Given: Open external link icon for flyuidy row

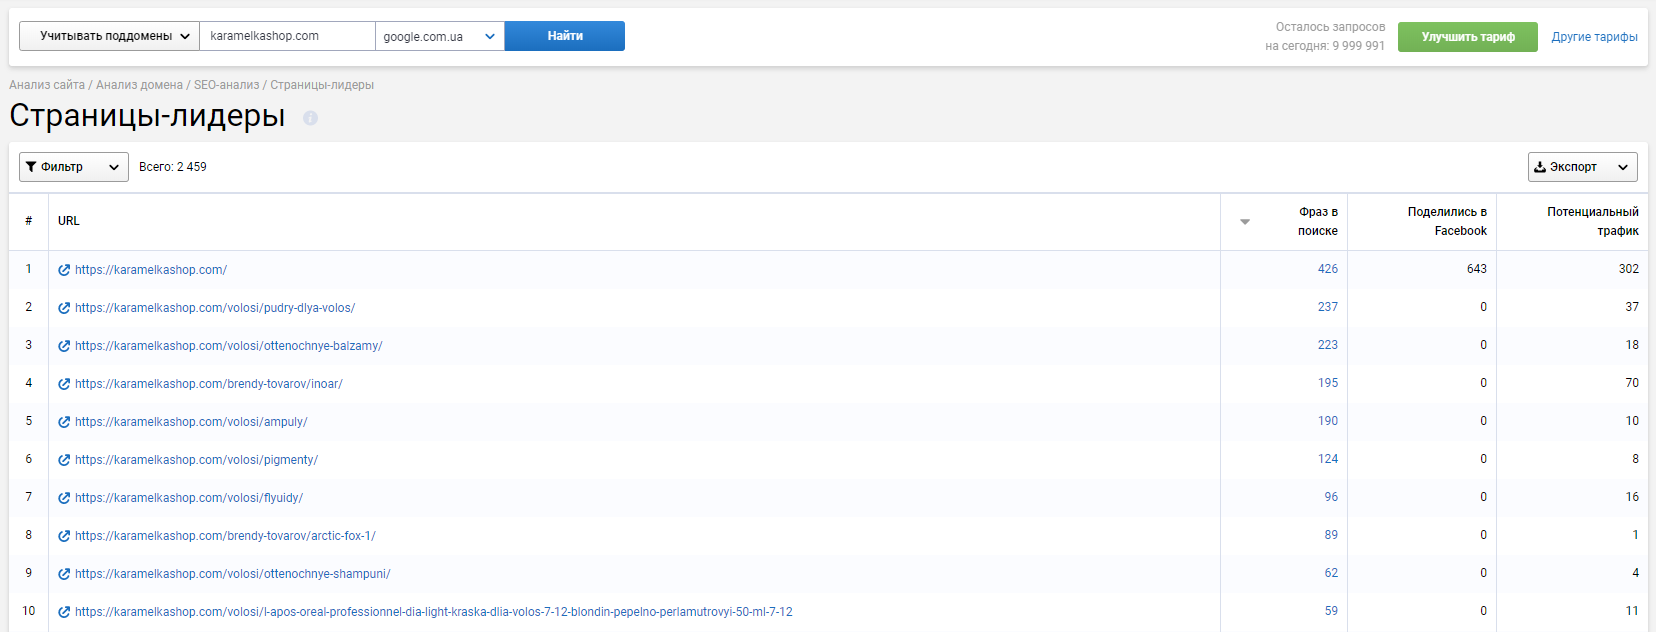Looking at the screenshot, I should click(64, 498).
